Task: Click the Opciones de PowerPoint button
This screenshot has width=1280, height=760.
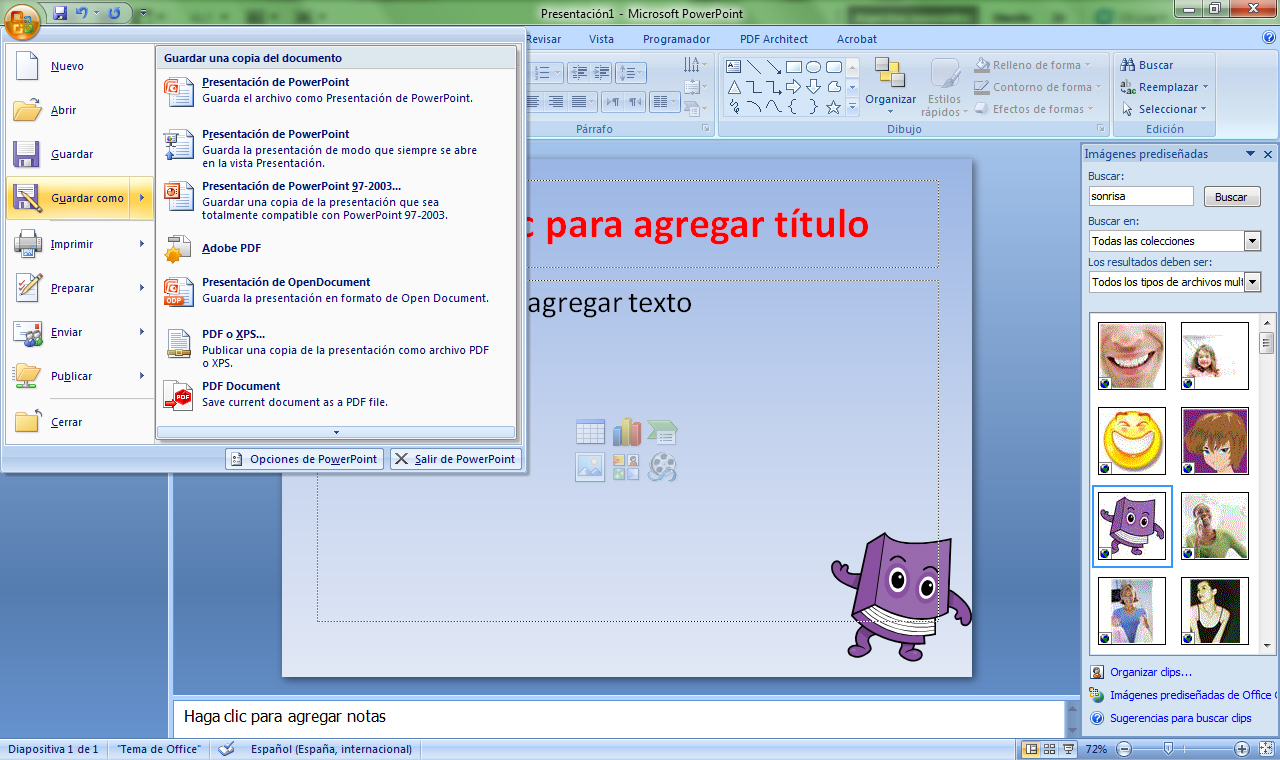Action: [304, 459]
